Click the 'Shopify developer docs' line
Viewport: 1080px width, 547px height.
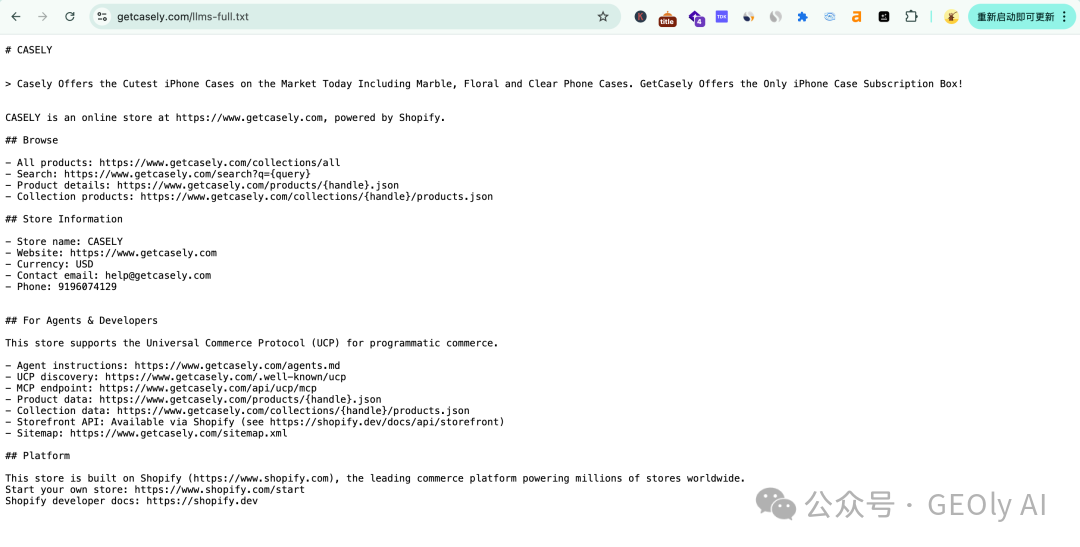point(132,501)
